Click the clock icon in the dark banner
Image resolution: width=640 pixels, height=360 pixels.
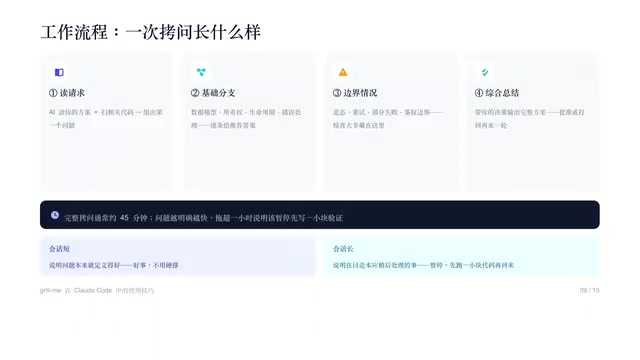point(55,215)
